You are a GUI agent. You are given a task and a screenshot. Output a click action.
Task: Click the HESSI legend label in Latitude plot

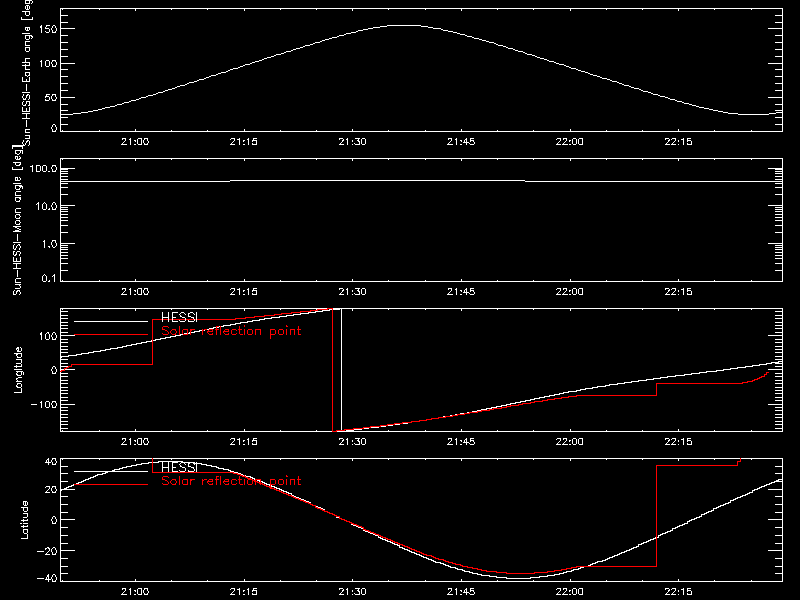[179, 468]
